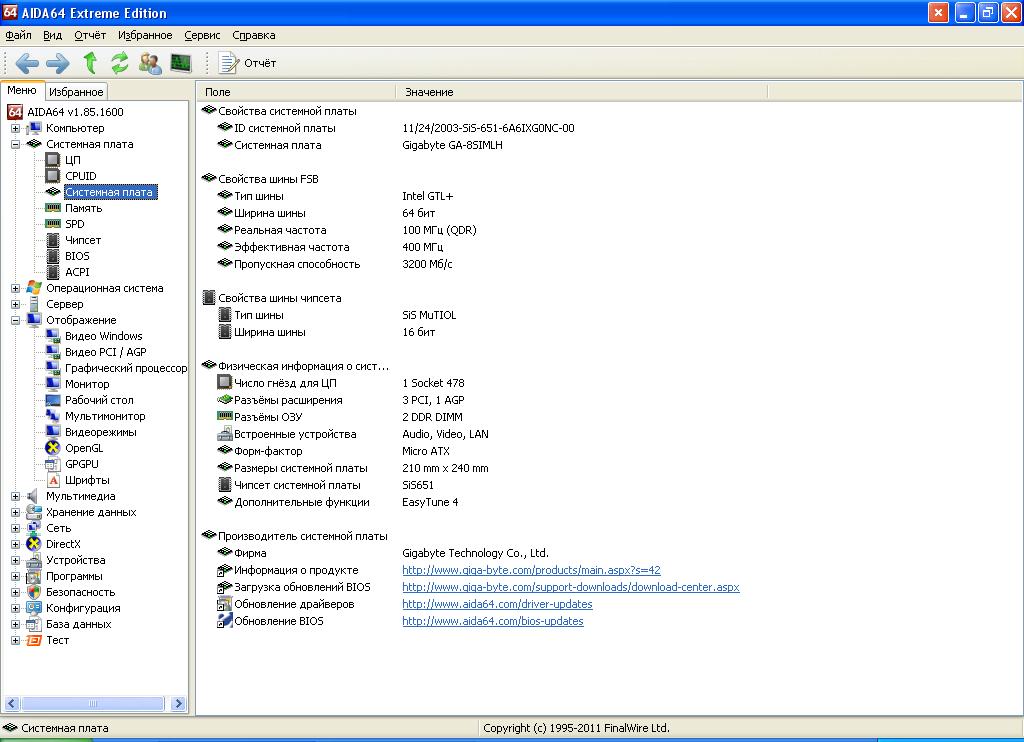Collapse the Системная плата parent node
This screenshot has width=1024, height=742.
(x=15, y=144)
